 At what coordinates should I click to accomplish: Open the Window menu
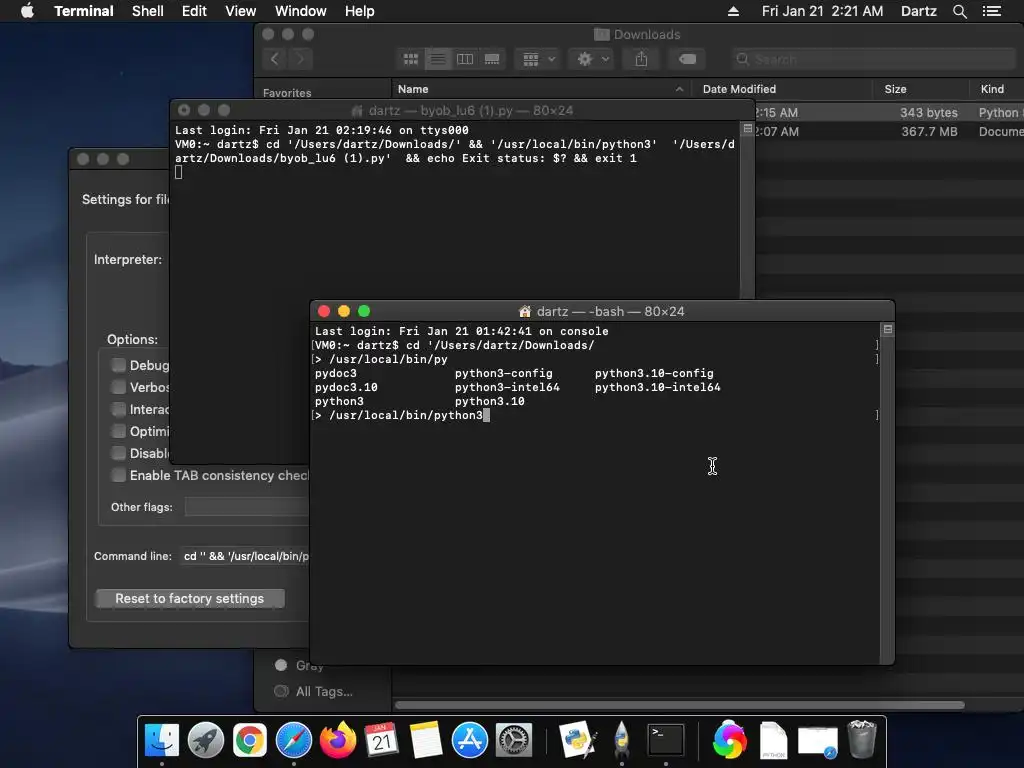[x=300, y=11]
